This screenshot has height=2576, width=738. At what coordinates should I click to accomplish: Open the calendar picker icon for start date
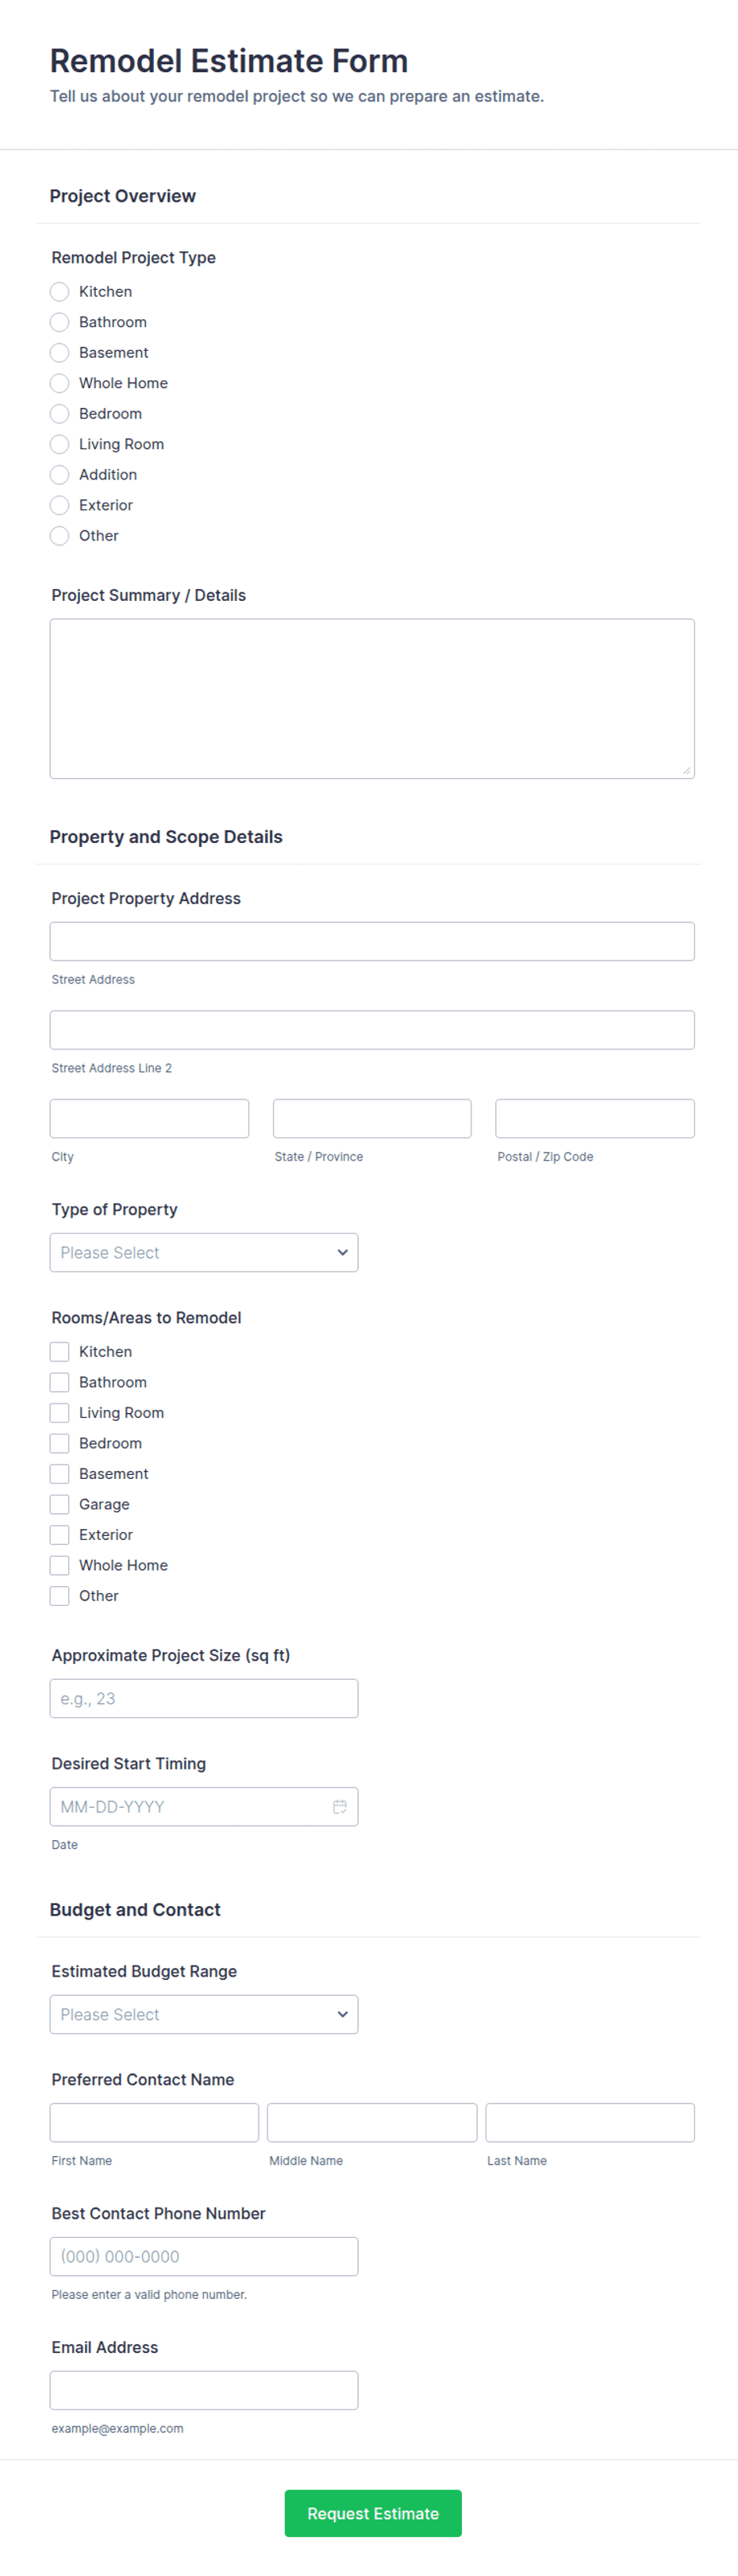339,1806
